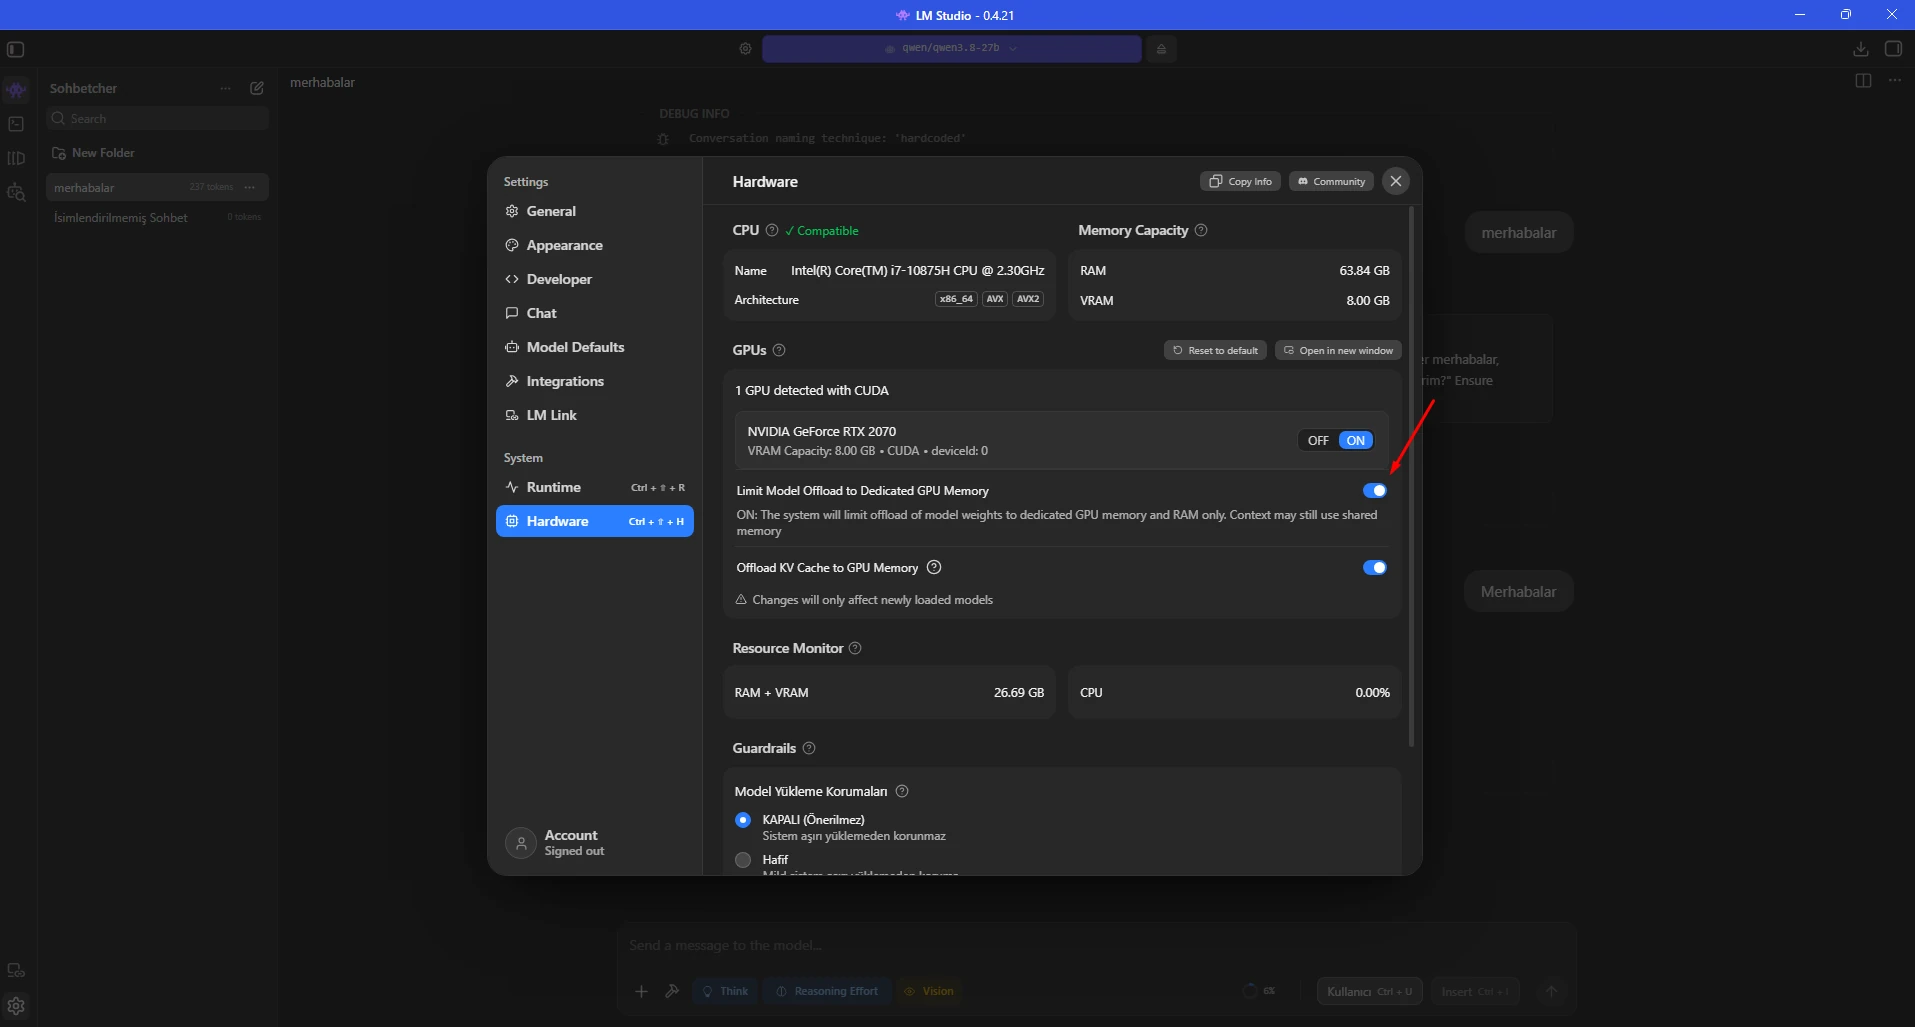This screenshot has height=1027, width=1915.
Task: Select the İsimlendirilmemiş Sohbet conversation
Action: click(x=157, y=217)
